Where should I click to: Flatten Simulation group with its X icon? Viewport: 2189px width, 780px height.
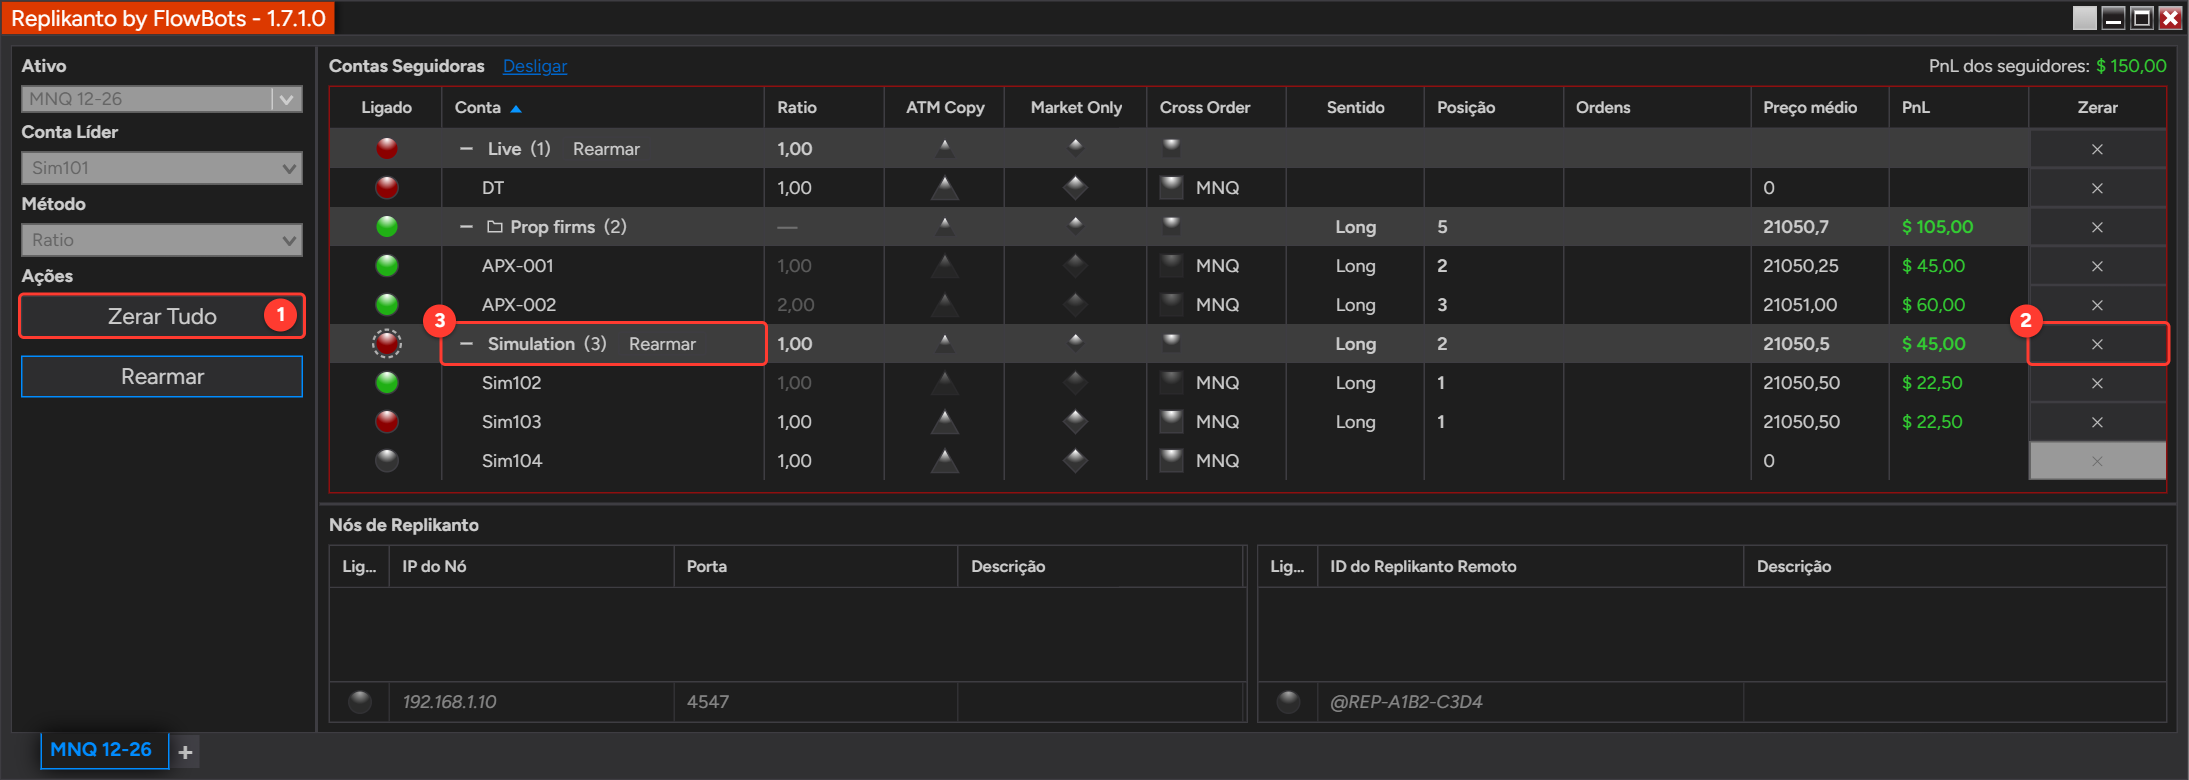pos(2097,344)
